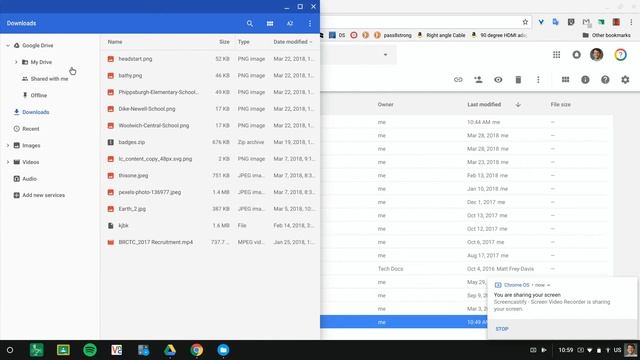This screenshot has width=640, height=360.
Task: Open Spotify from the shelf
Action: click(90, 350)
